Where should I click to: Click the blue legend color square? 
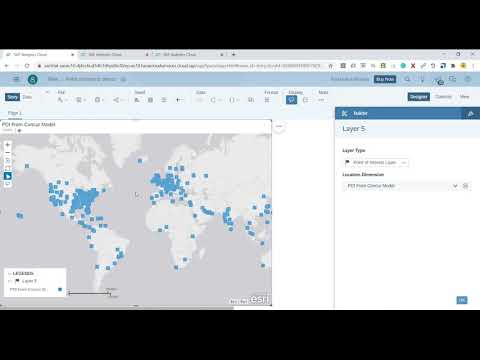click(x=60, y=289)
